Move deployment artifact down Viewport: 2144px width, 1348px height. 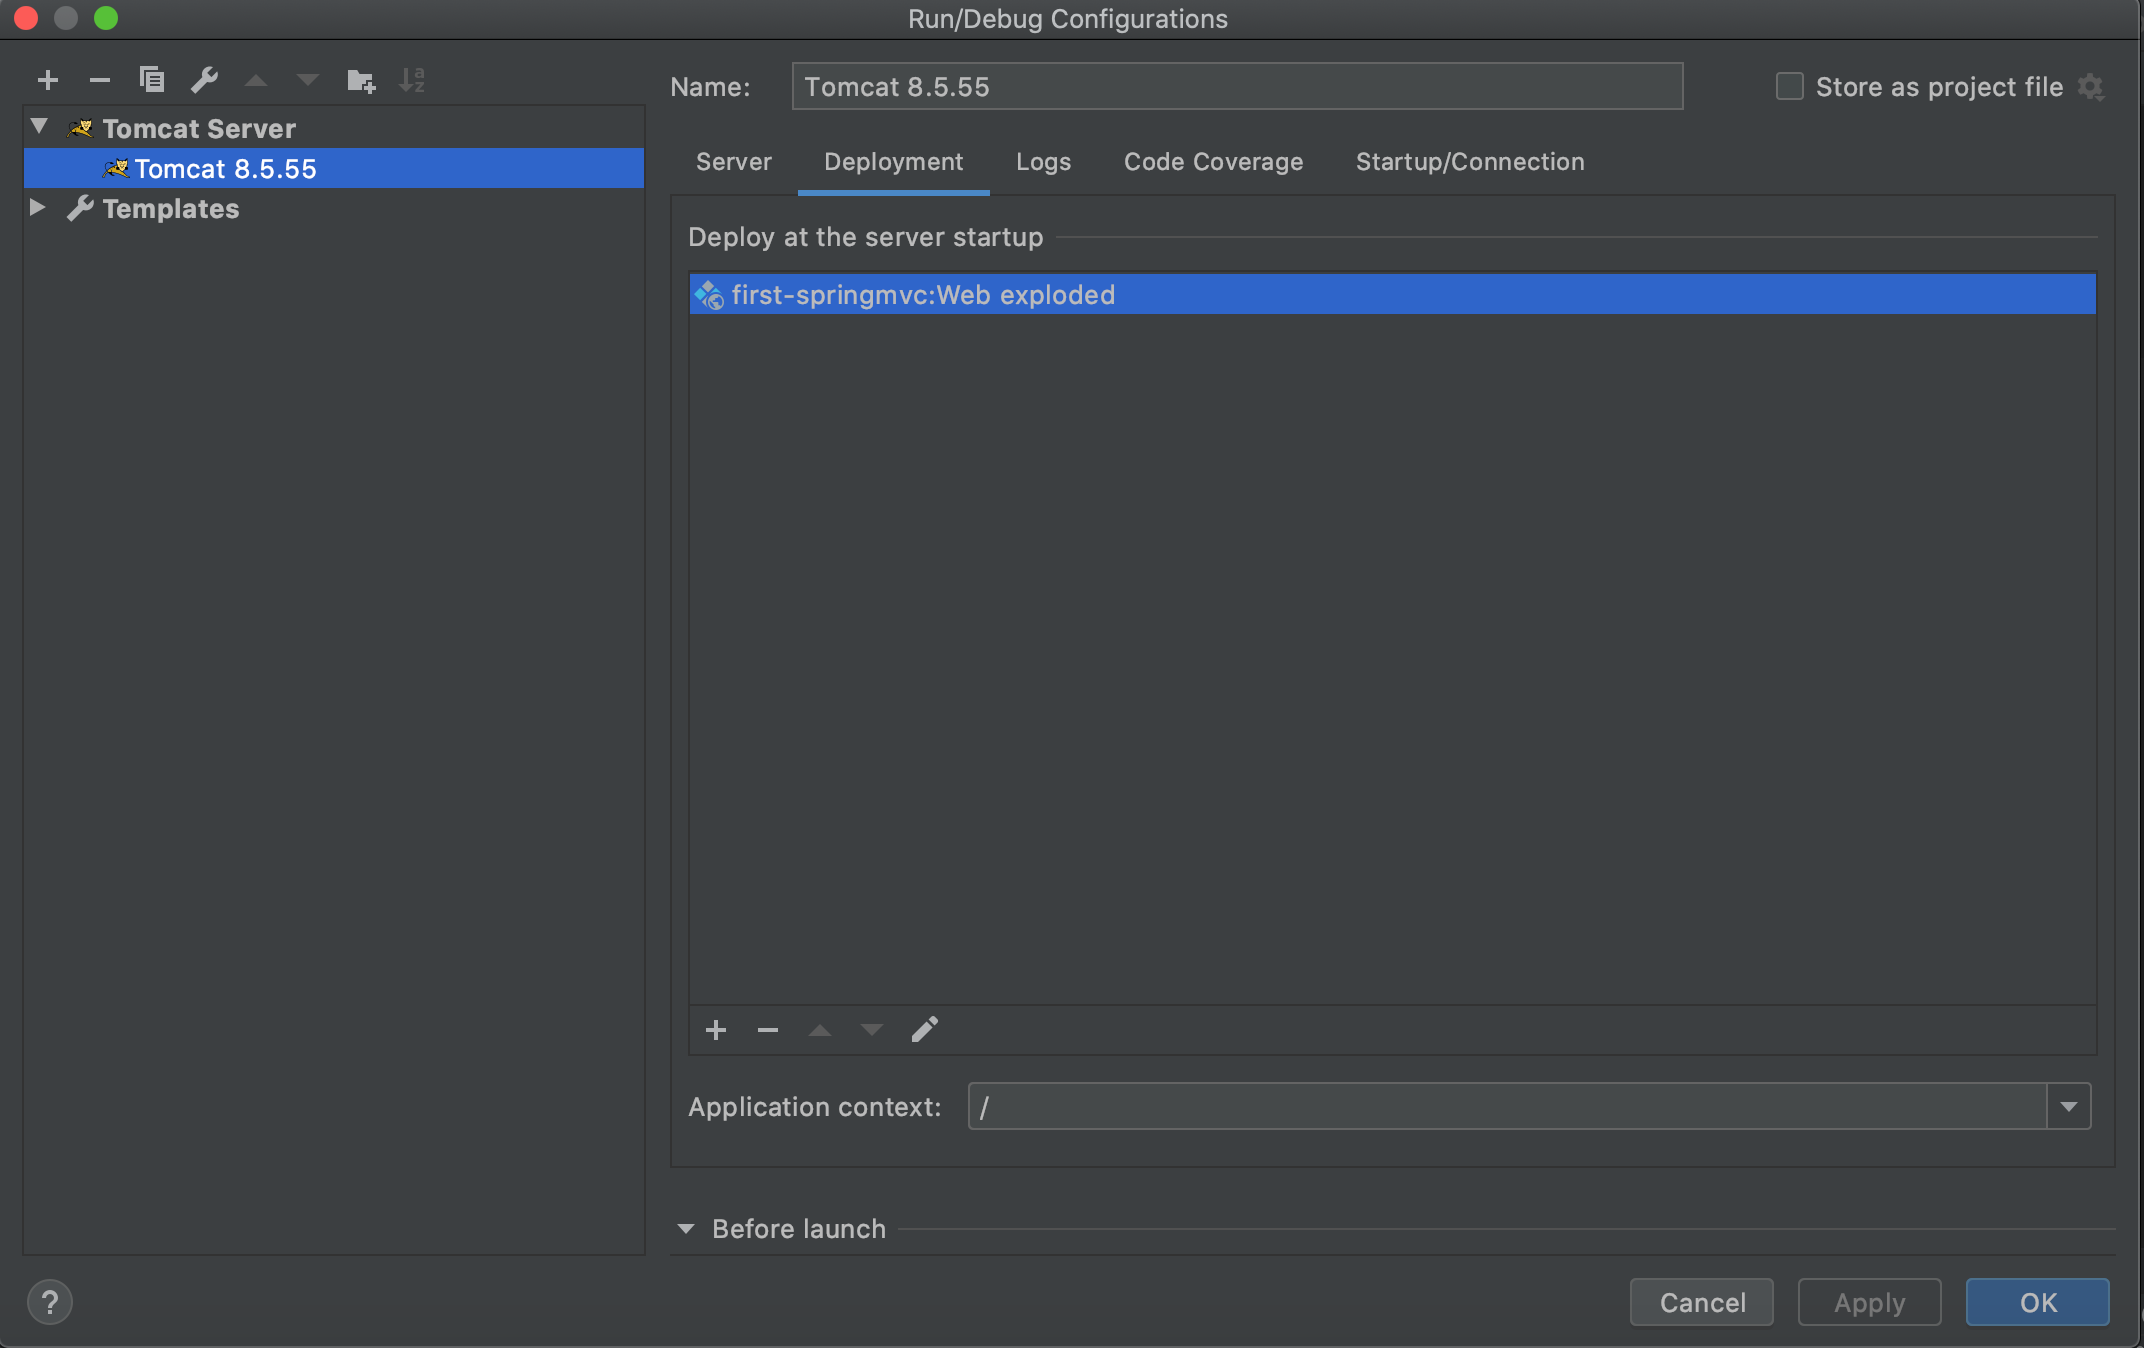pos(872,1030)
